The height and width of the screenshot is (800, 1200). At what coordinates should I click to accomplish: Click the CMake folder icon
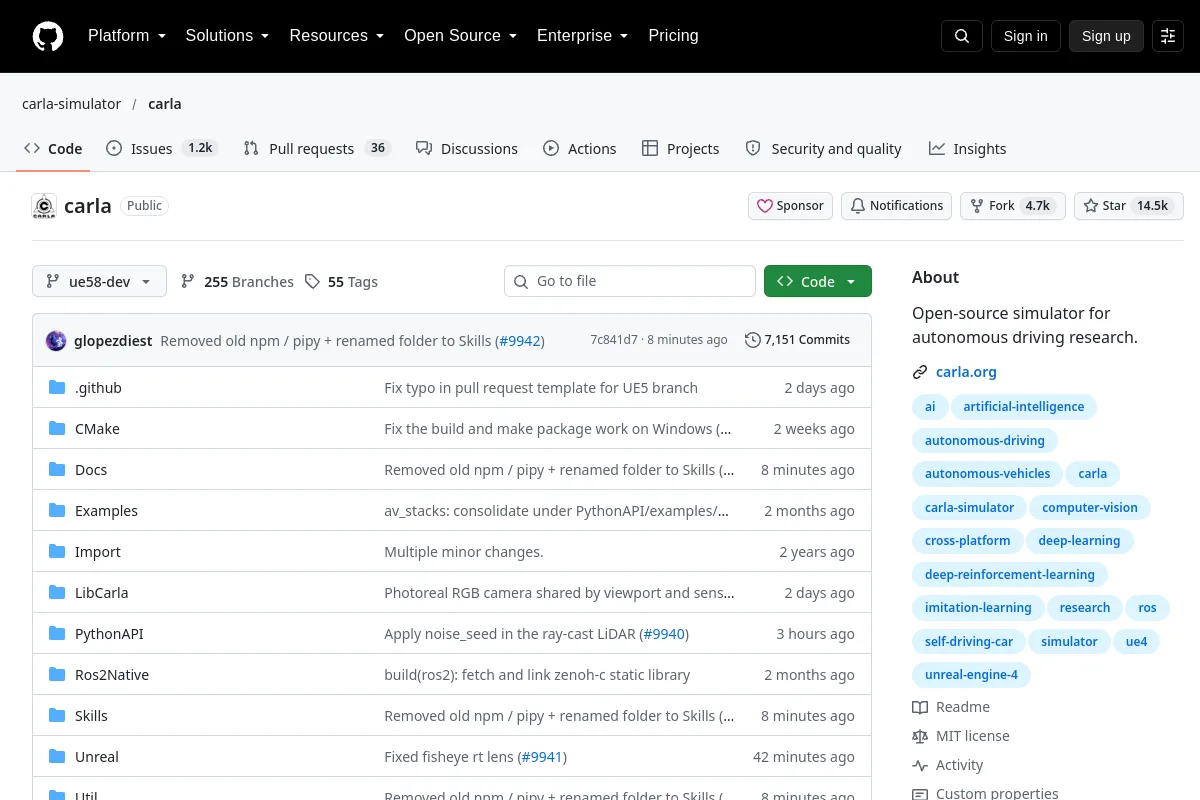pyautogui.click(x=57, y=429)
